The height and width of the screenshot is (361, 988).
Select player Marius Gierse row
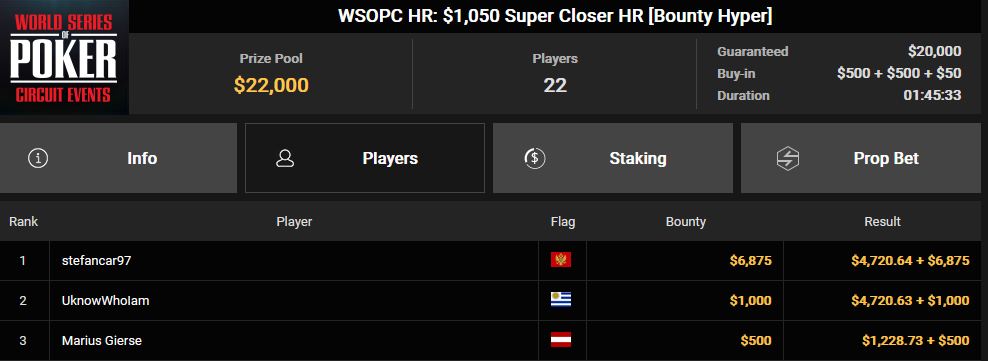point(494,341)
